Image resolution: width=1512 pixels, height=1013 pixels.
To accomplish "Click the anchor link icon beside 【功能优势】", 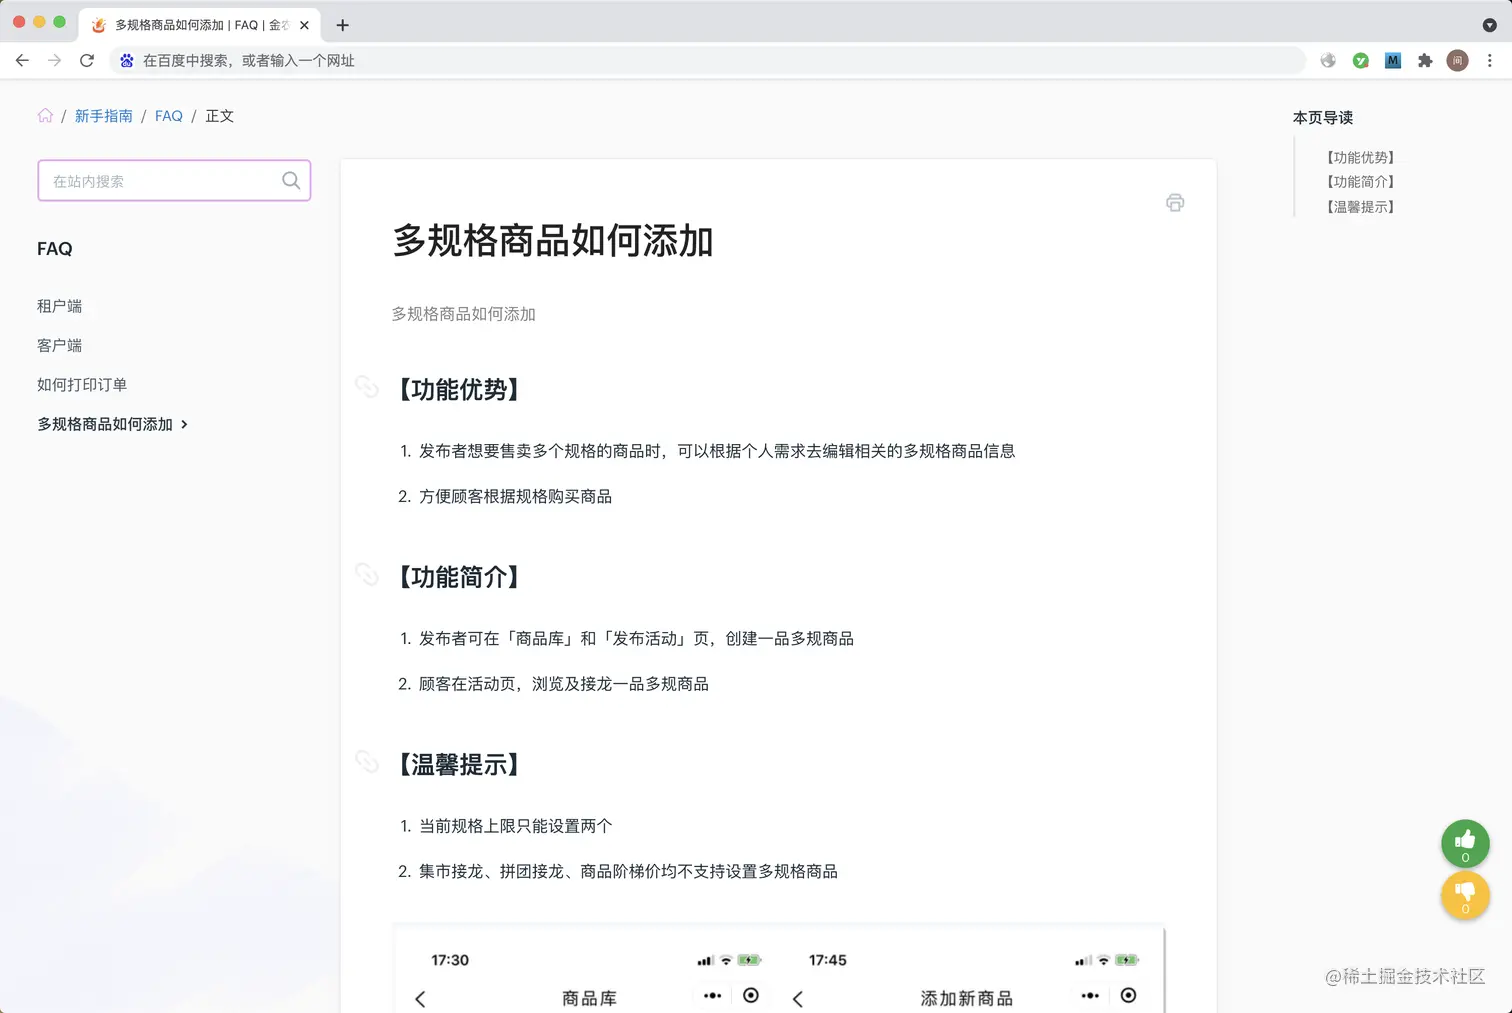I will (367, 387).
